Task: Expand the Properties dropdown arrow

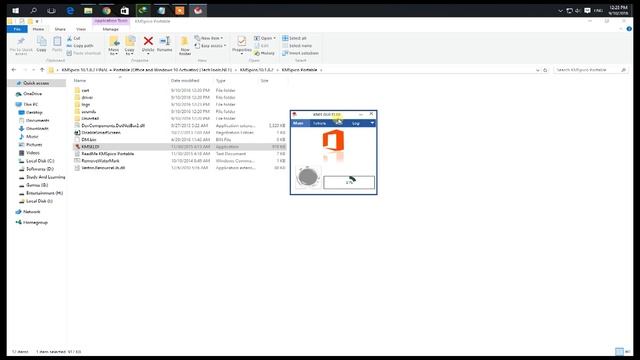Action: [242, 54]
